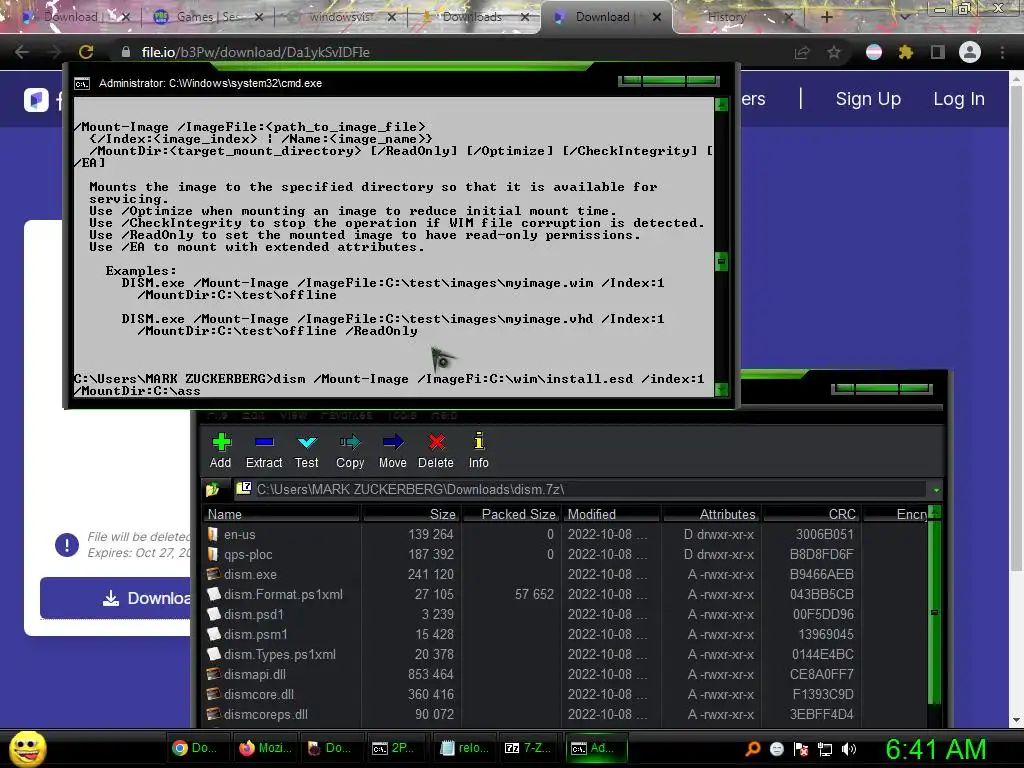Screen dimensions: 1024x768
Task: Select dismapi.dll in the list
Action: (x=565, y=675)
